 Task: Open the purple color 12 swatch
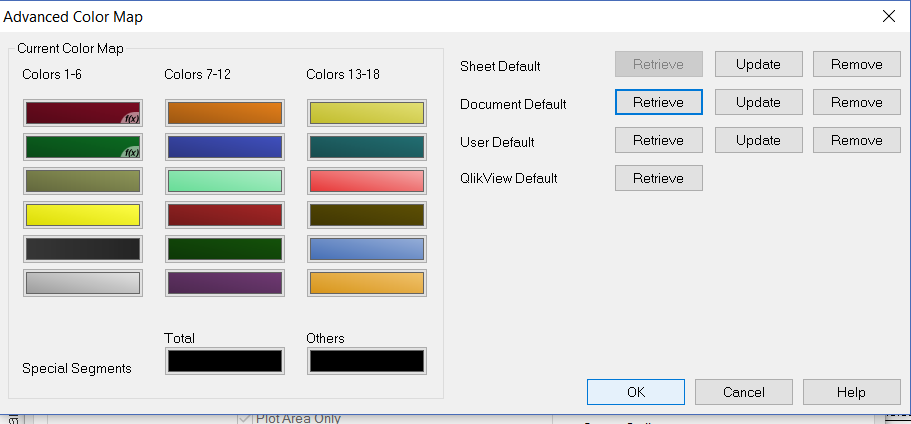click(x=225, y=283)
